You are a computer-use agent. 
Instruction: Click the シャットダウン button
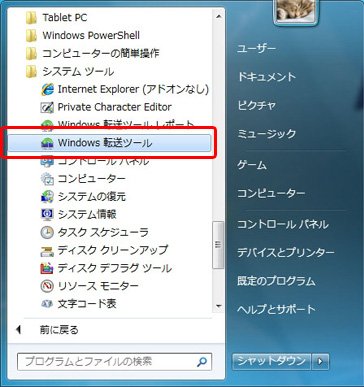[271, 361]
